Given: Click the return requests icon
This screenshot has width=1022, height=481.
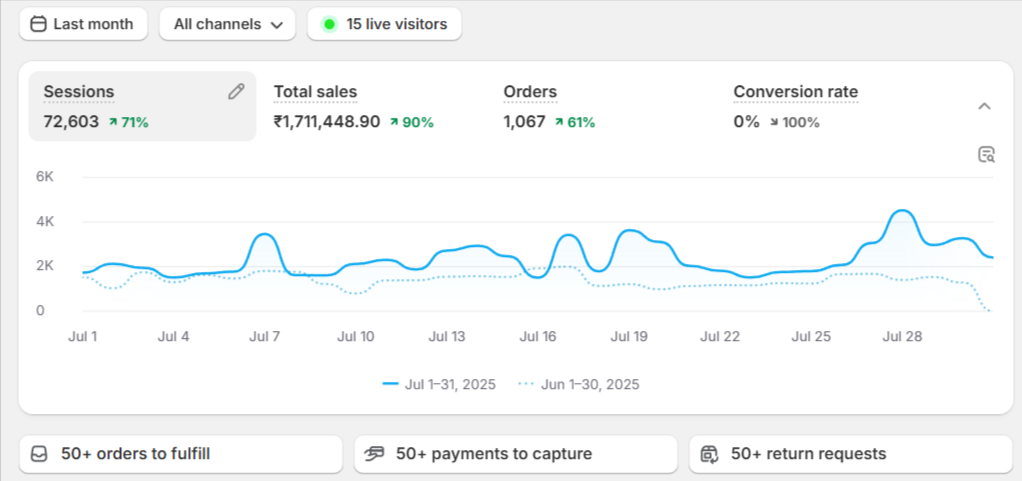Looking at the screenshot, I should point(710,454).
